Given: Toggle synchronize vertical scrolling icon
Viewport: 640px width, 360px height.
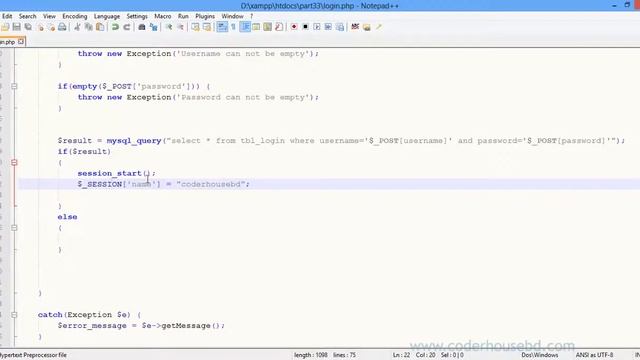Looking at the screenshot, I should tap(196, 27).
